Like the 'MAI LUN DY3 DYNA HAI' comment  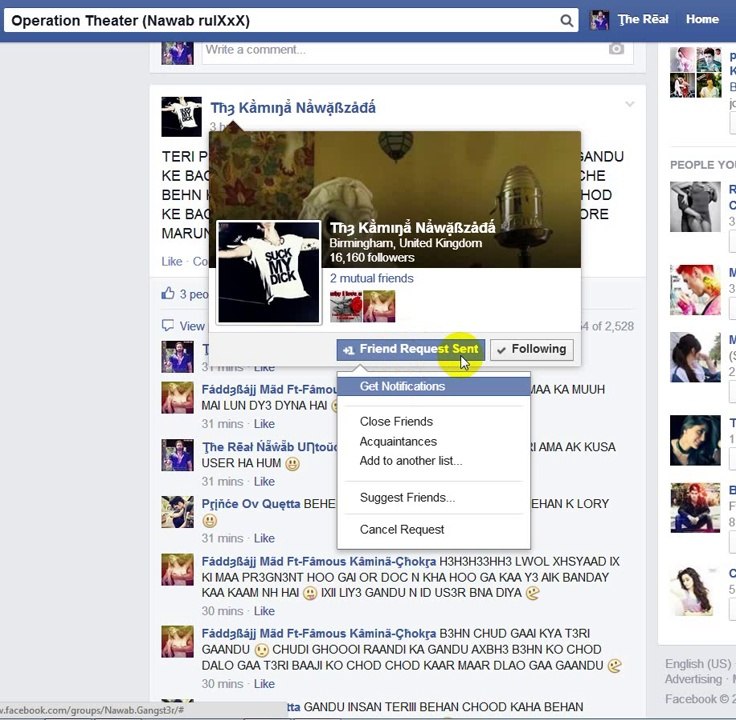pyautogui.click(x=264, y=424)
